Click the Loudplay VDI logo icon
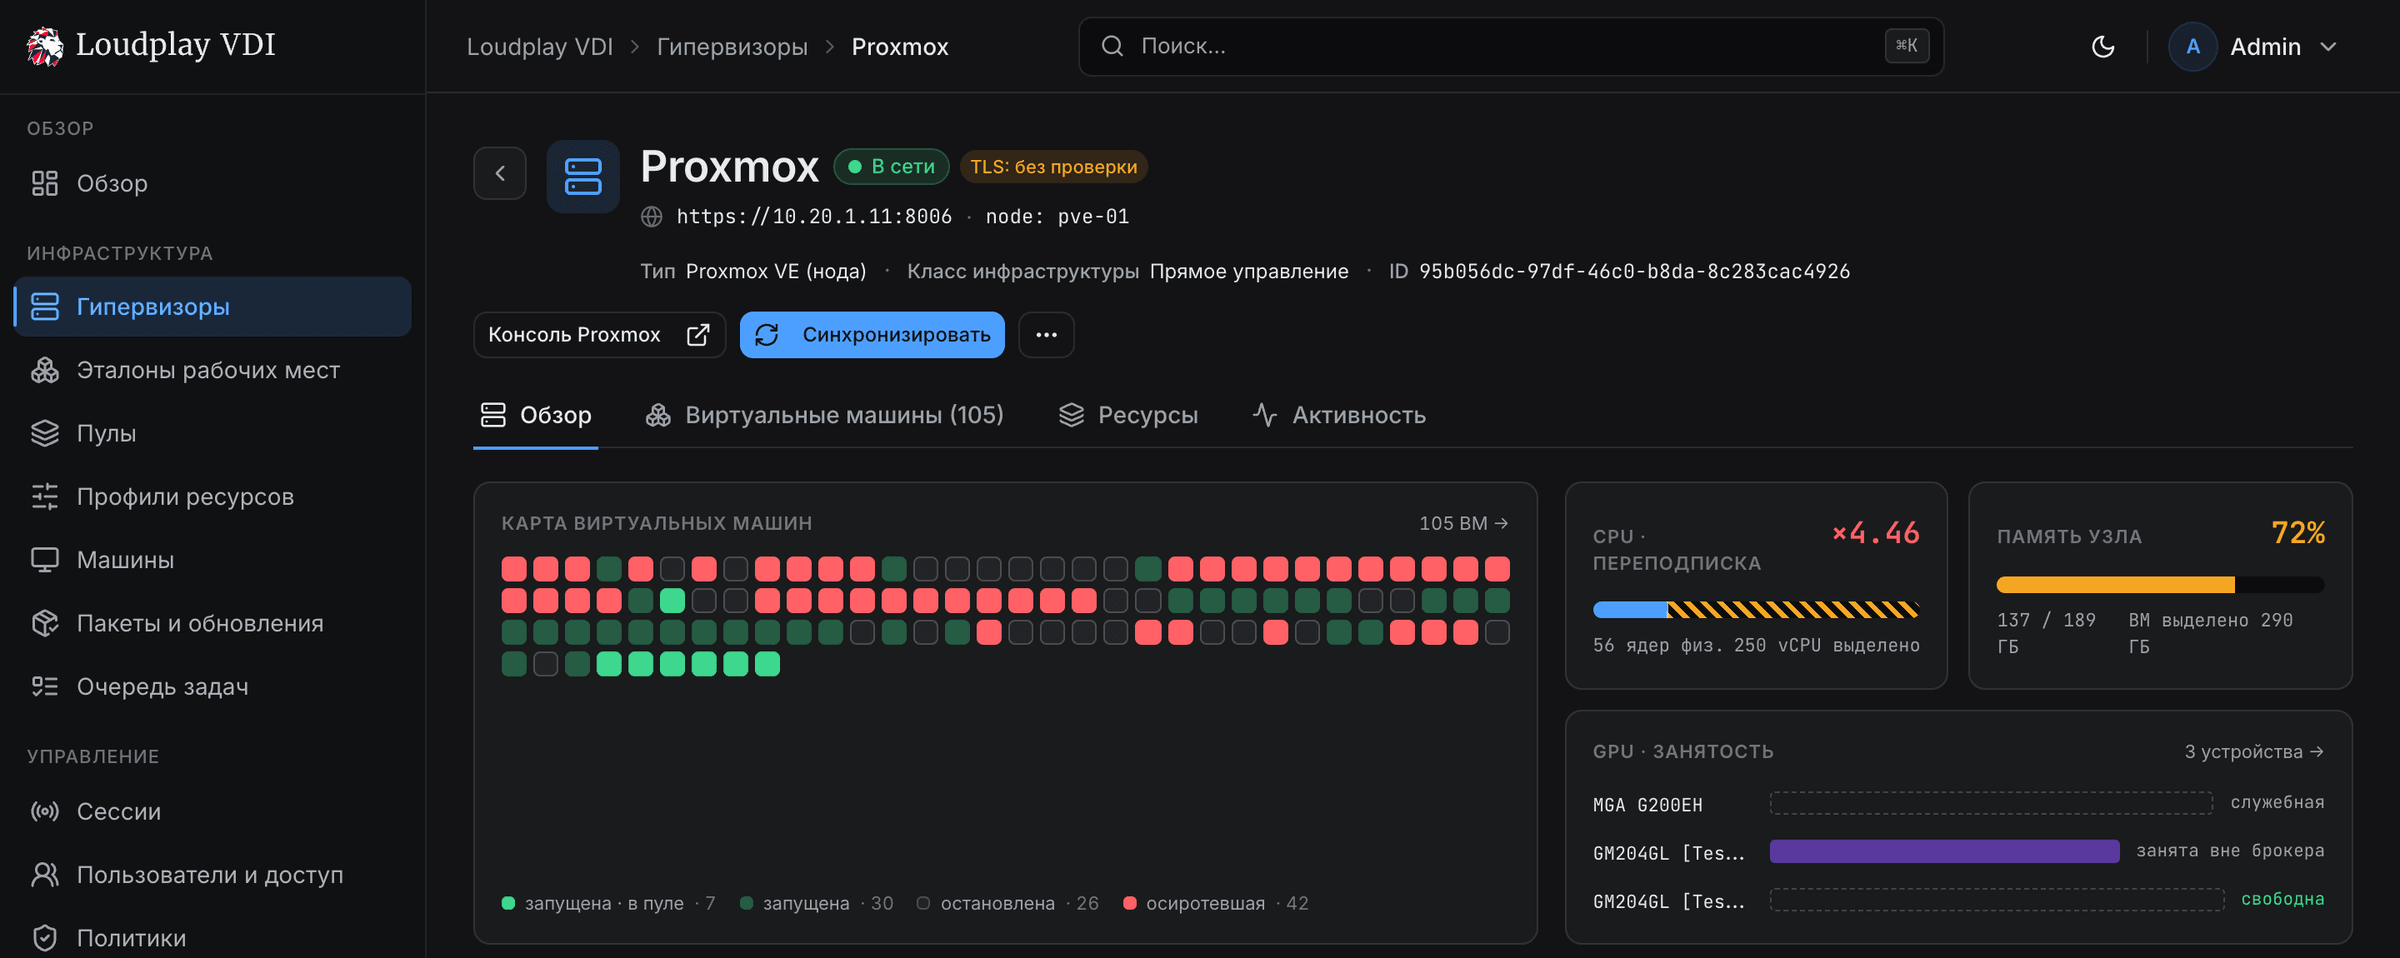The height and width of the screenshot is (958, 2400). (44, 46)
